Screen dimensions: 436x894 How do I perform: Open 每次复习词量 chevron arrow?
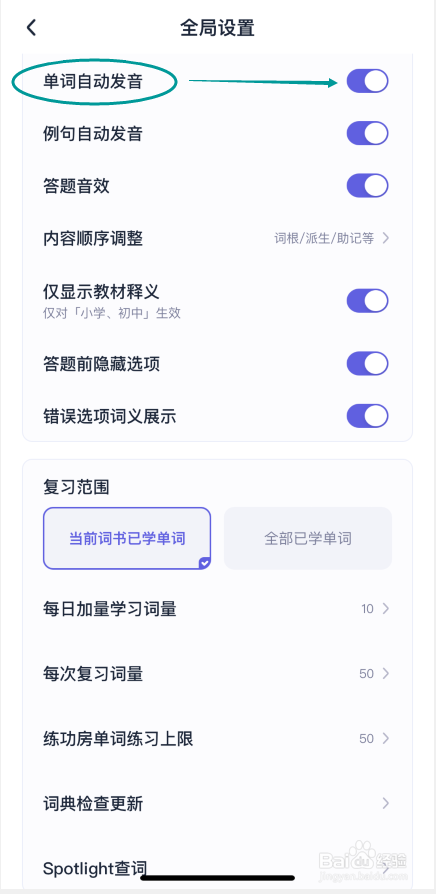click(386, 674)
